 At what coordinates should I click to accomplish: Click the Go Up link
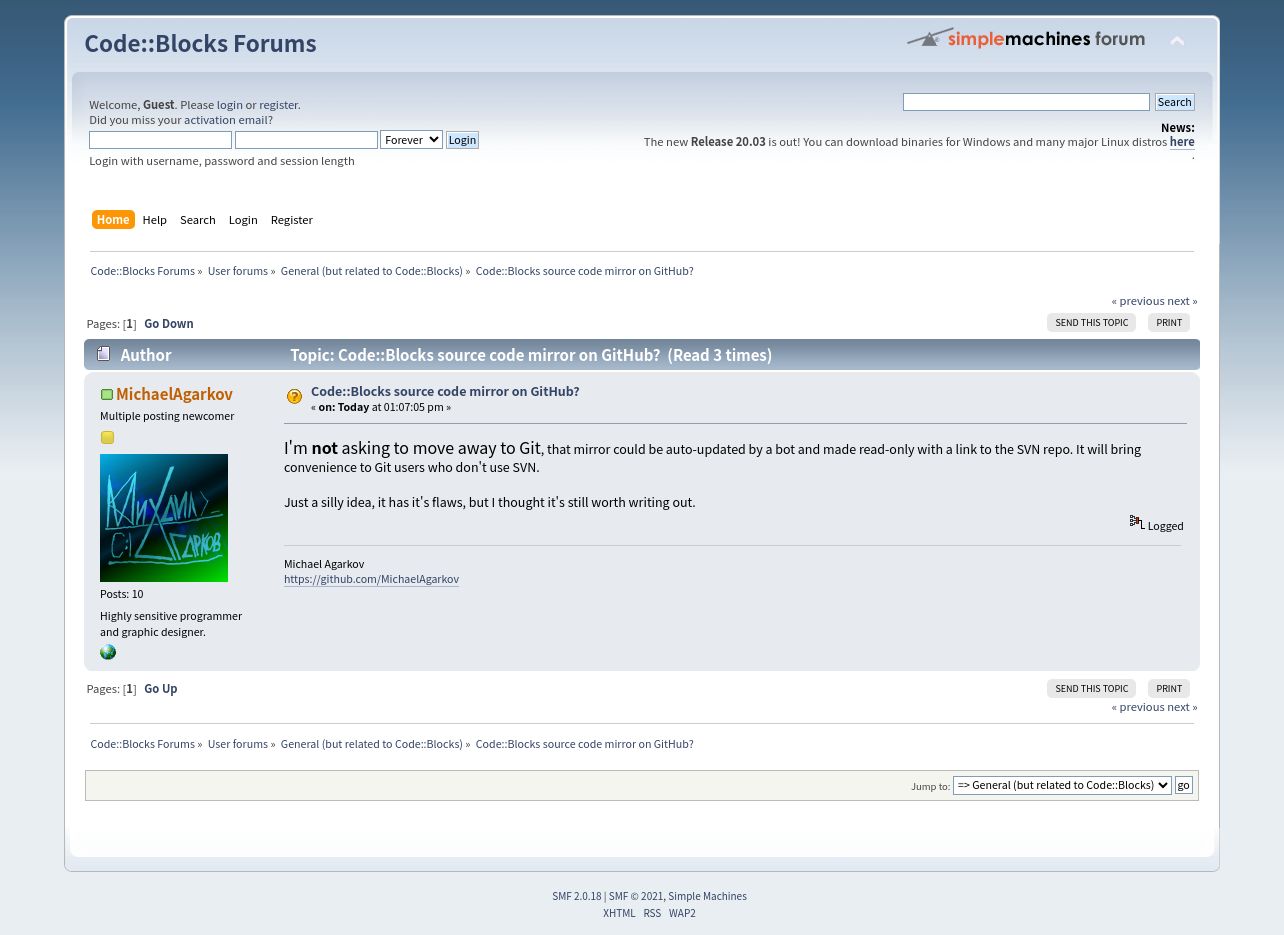click(x=161, y=689)
